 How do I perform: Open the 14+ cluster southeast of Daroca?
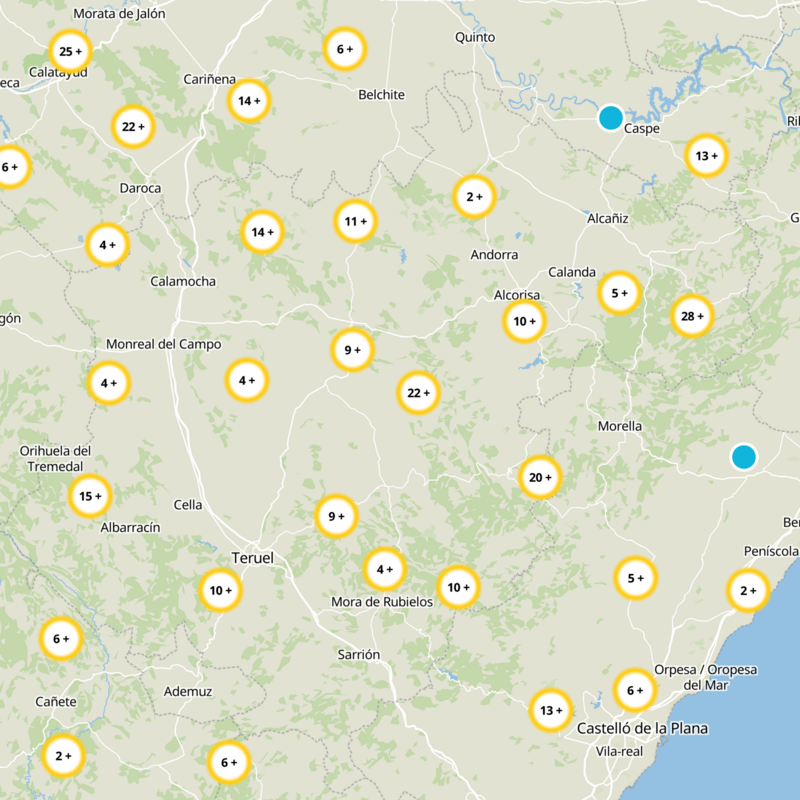(x=262, y=232)
